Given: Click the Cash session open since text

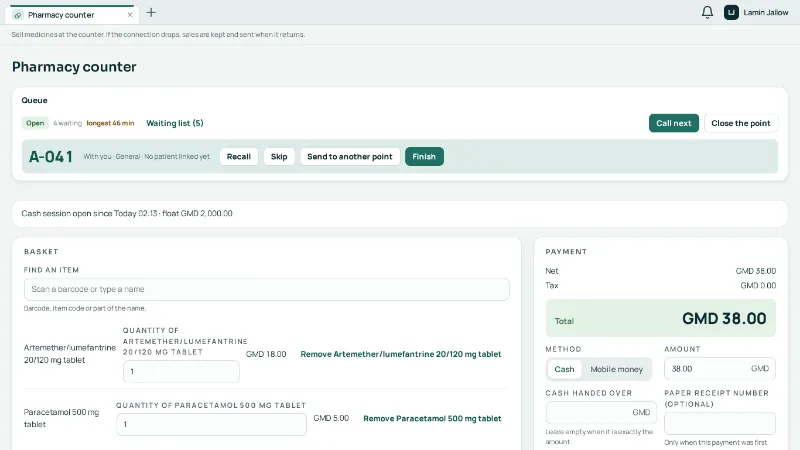Looking at the screenshot, I should click(x=127, y=213).
